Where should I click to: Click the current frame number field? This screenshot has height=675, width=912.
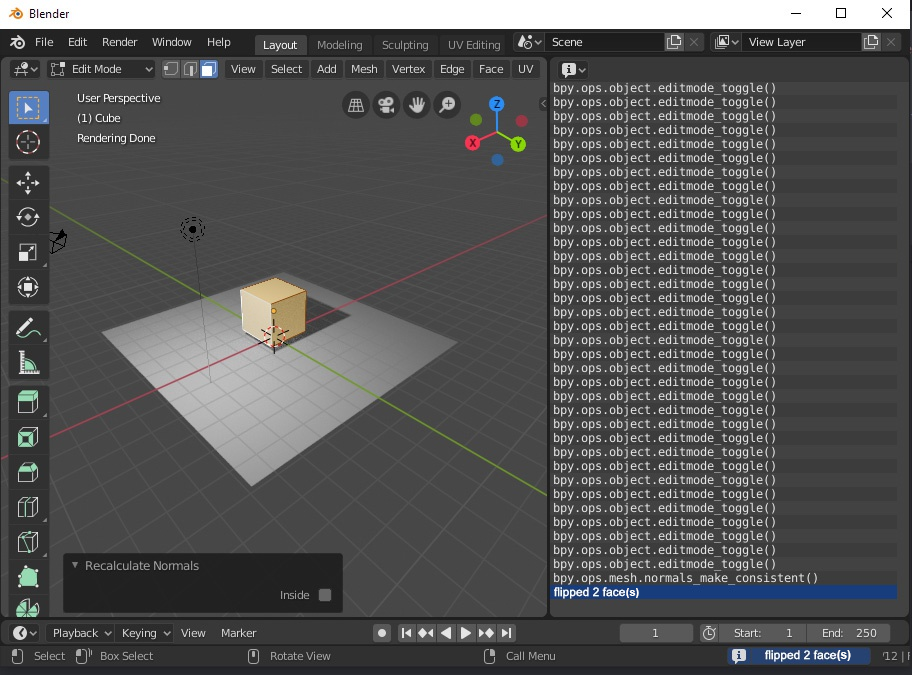(656, 633)
